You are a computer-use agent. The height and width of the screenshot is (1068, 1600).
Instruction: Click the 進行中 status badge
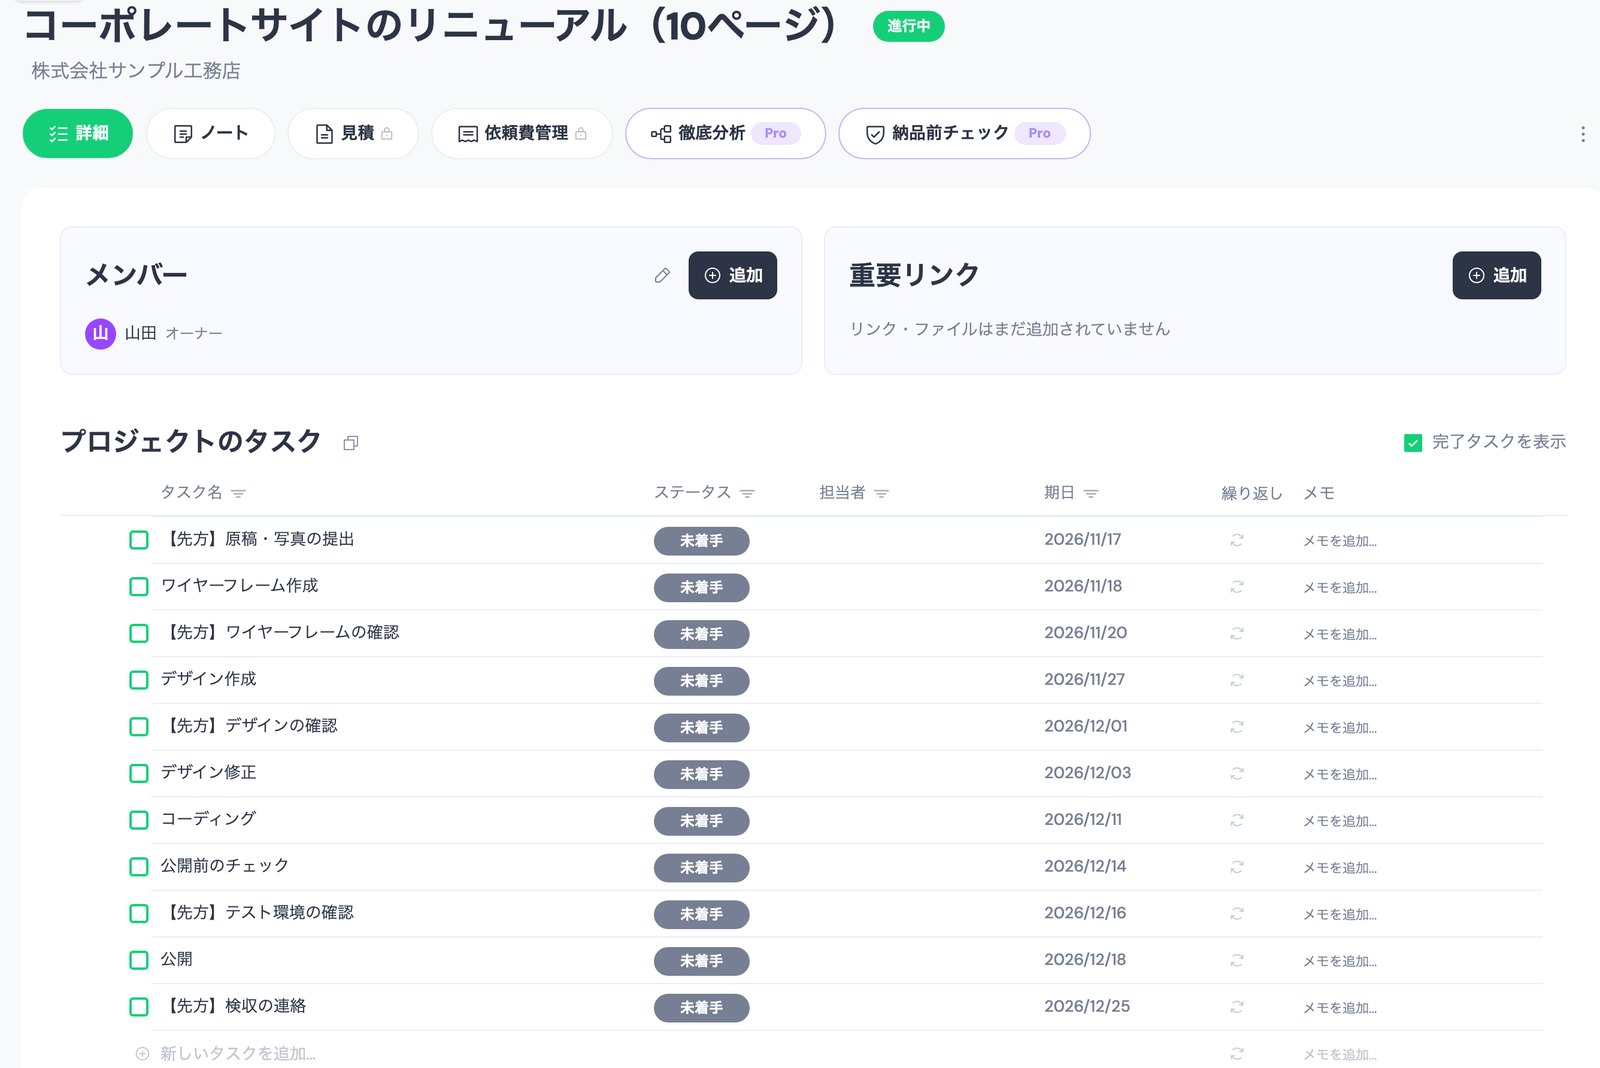pyautogui.click(x=908, y=26)
